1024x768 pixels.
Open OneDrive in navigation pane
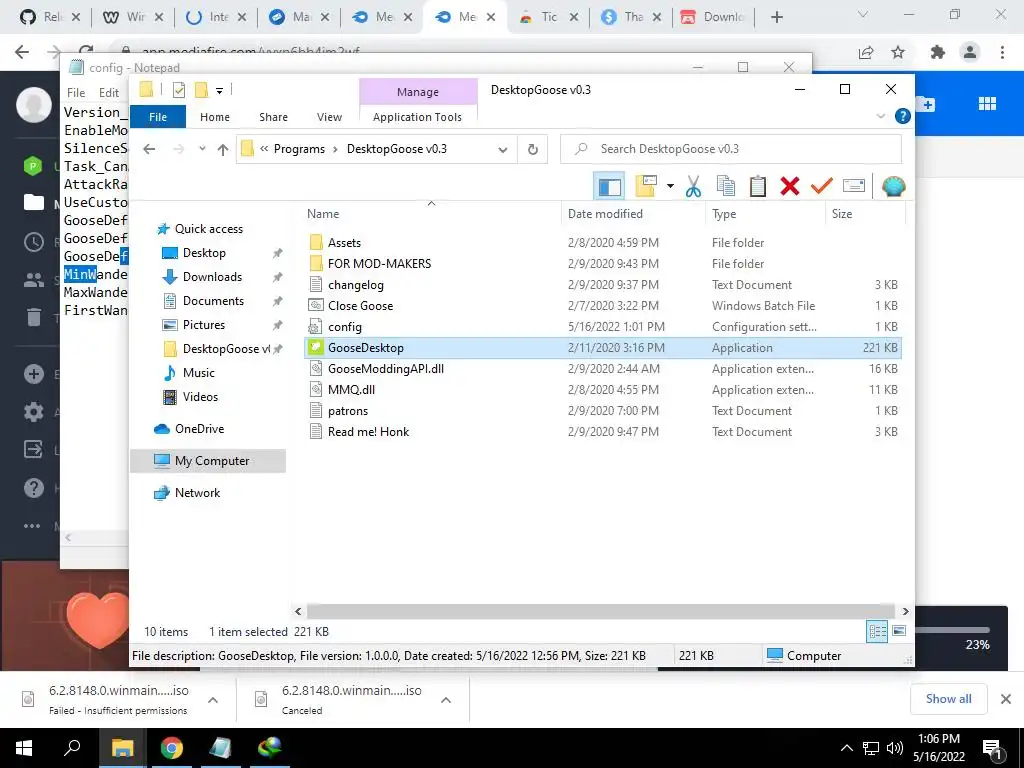point(199,429)
